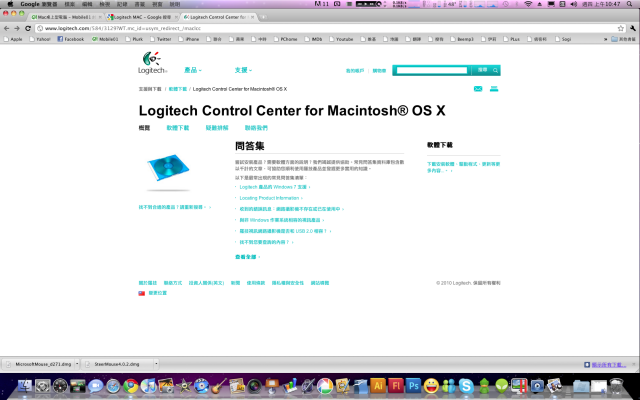Open the 檔案 menu
The height and width of the screenshot is (400, 640).
click(70, 4)
